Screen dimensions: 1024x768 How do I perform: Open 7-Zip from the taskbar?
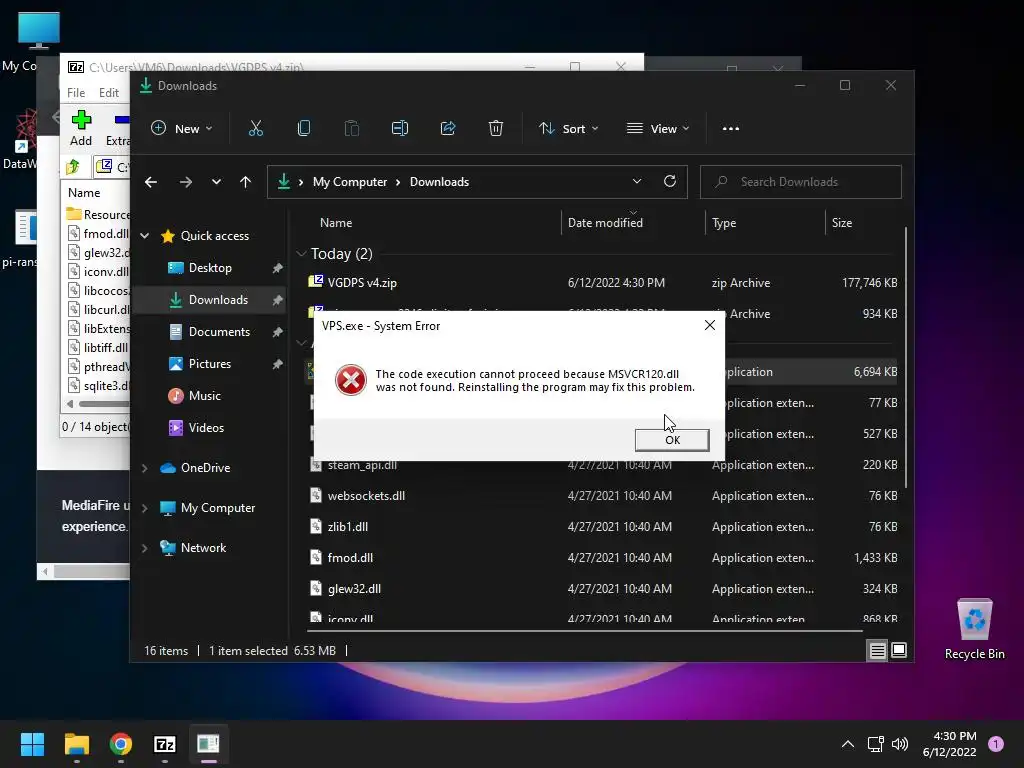pyautogui.click(x=165, y=744)
